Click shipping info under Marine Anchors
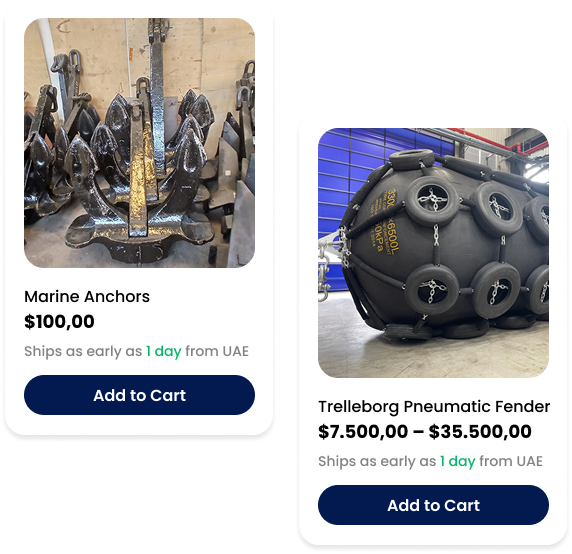The image size is (572, 554). pyautogui.click(x=136, y=351)
